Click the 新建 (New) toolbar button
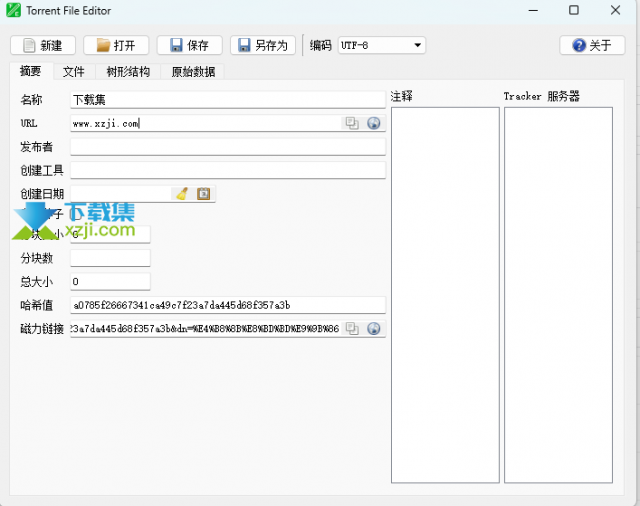Image resolution: width=640 pixels, height=506 pixels. [x=43, y=45]
